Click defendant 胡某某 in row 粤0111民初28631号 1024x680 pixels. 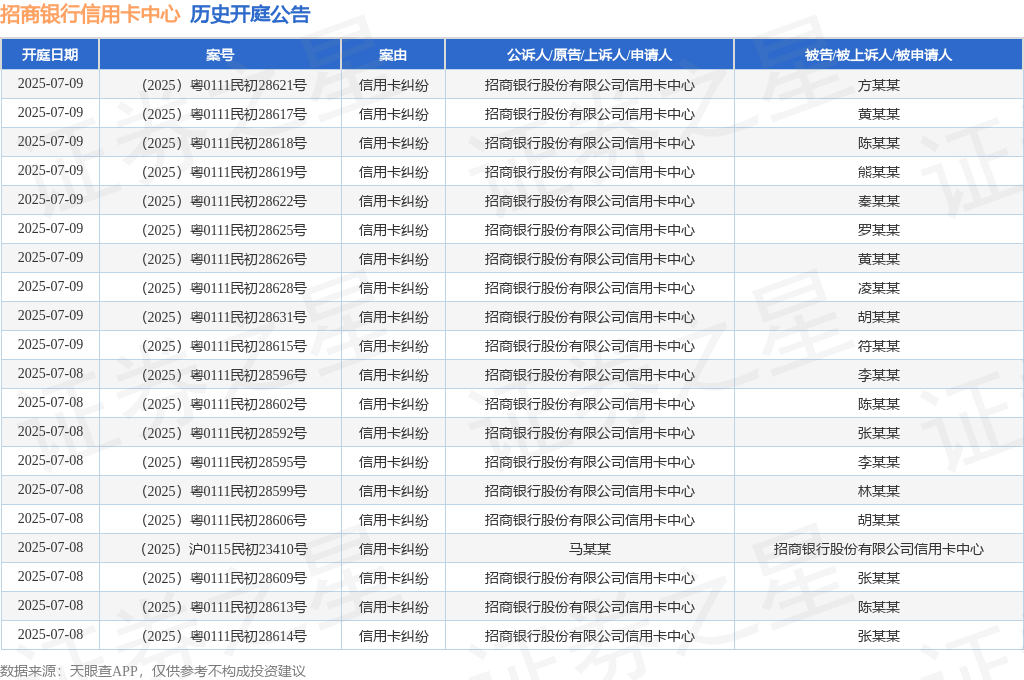coord(878,317)
